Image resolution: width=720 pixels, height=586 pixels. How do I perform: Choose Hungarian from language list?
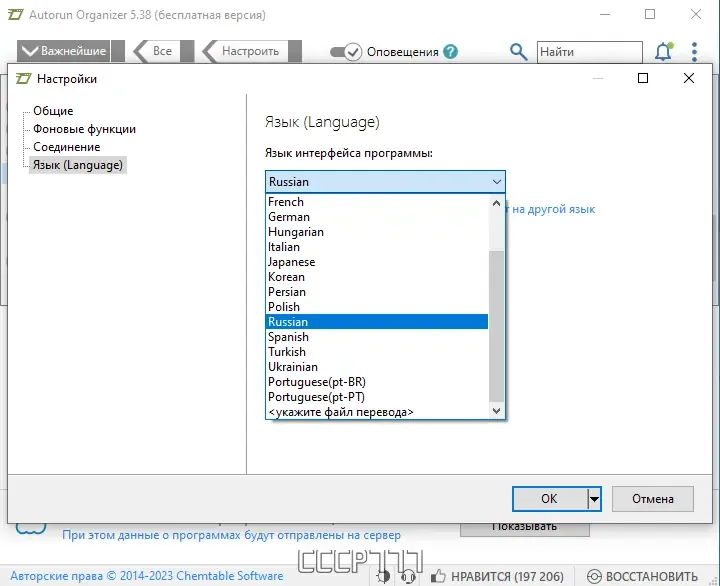377,232
